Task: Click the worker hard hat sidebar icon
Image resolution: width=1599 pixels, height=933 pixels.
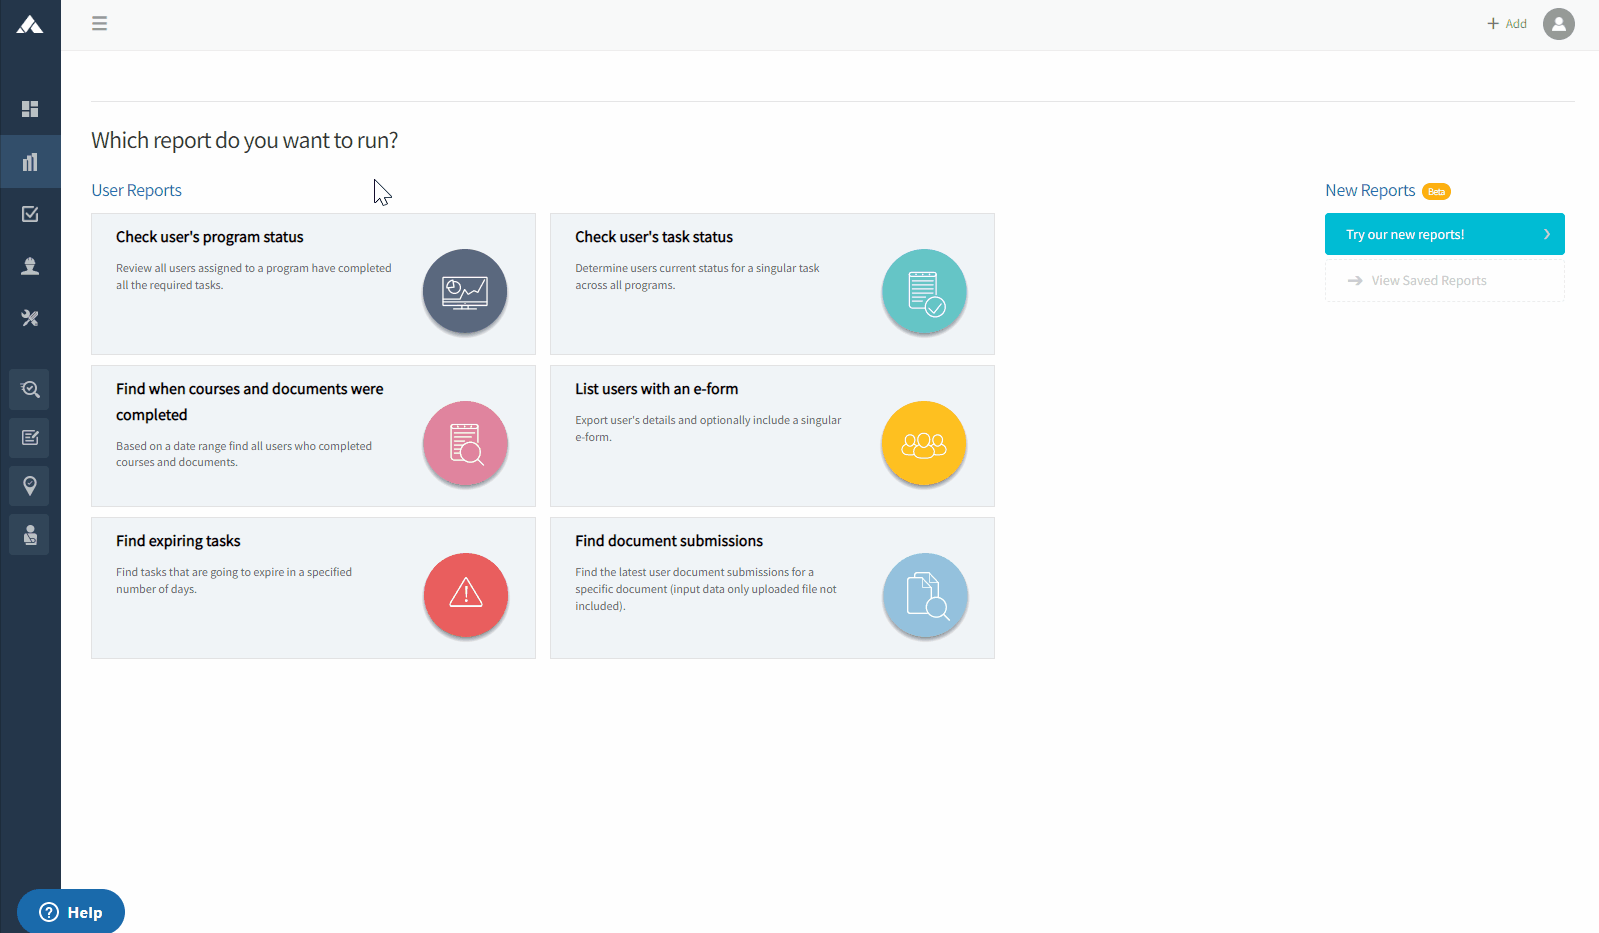Action: [x=30, y=266]
